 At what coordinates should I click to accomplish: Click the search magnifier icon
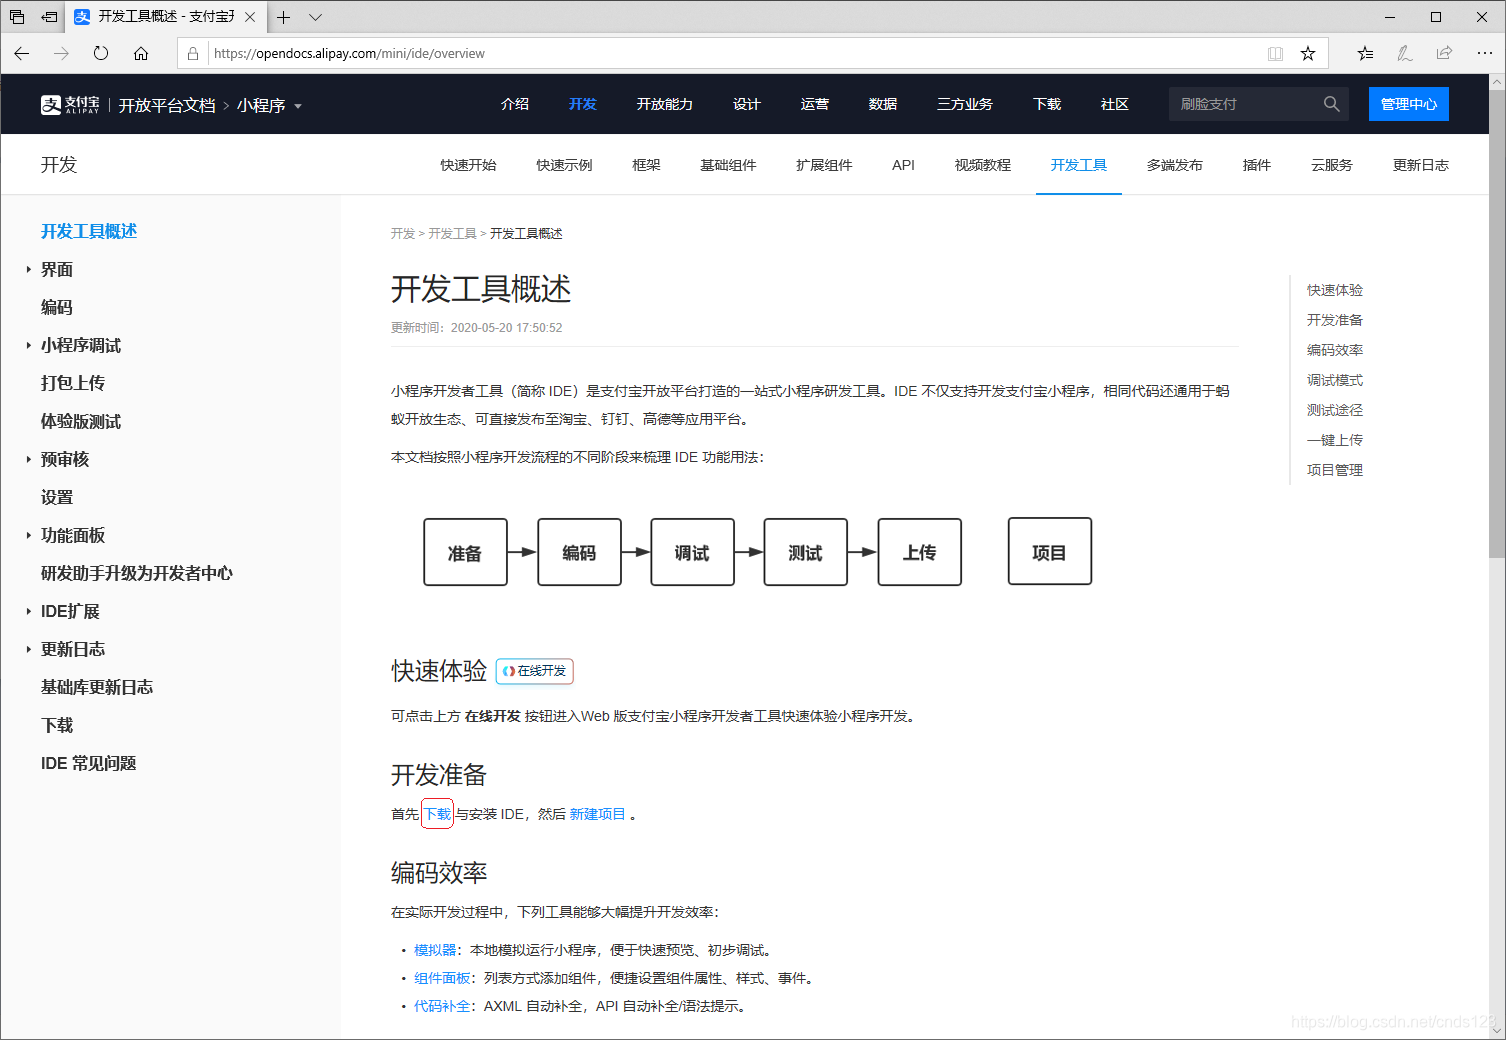pos(1331,104)
